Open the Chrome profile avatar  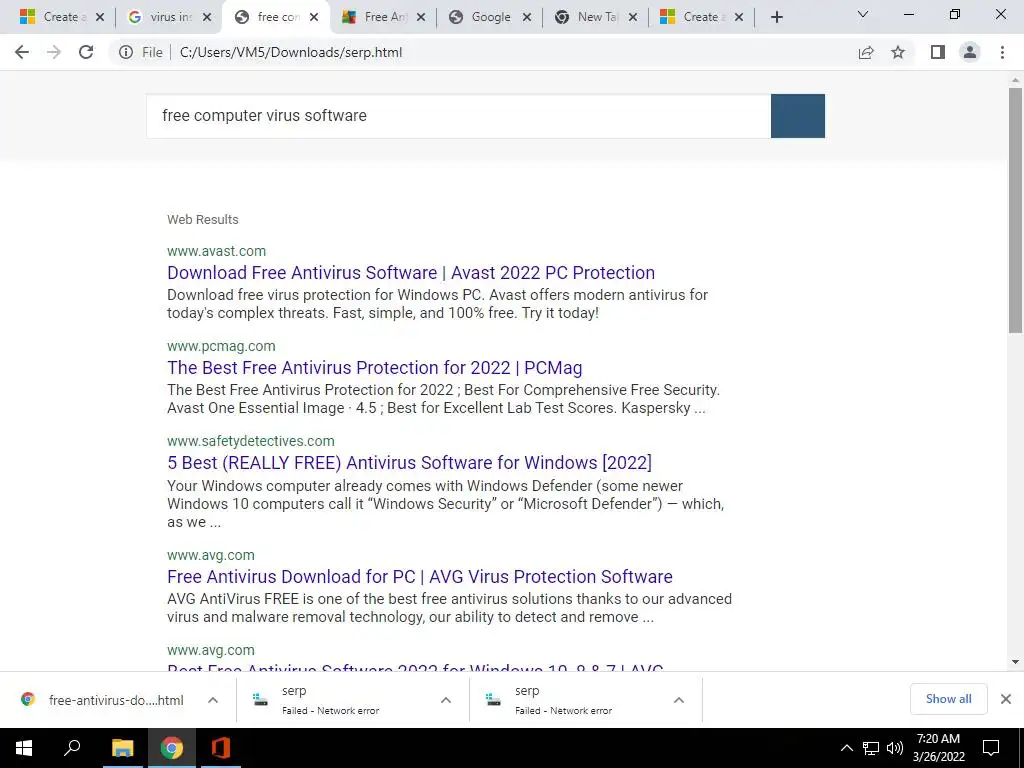tap(970, 52)
